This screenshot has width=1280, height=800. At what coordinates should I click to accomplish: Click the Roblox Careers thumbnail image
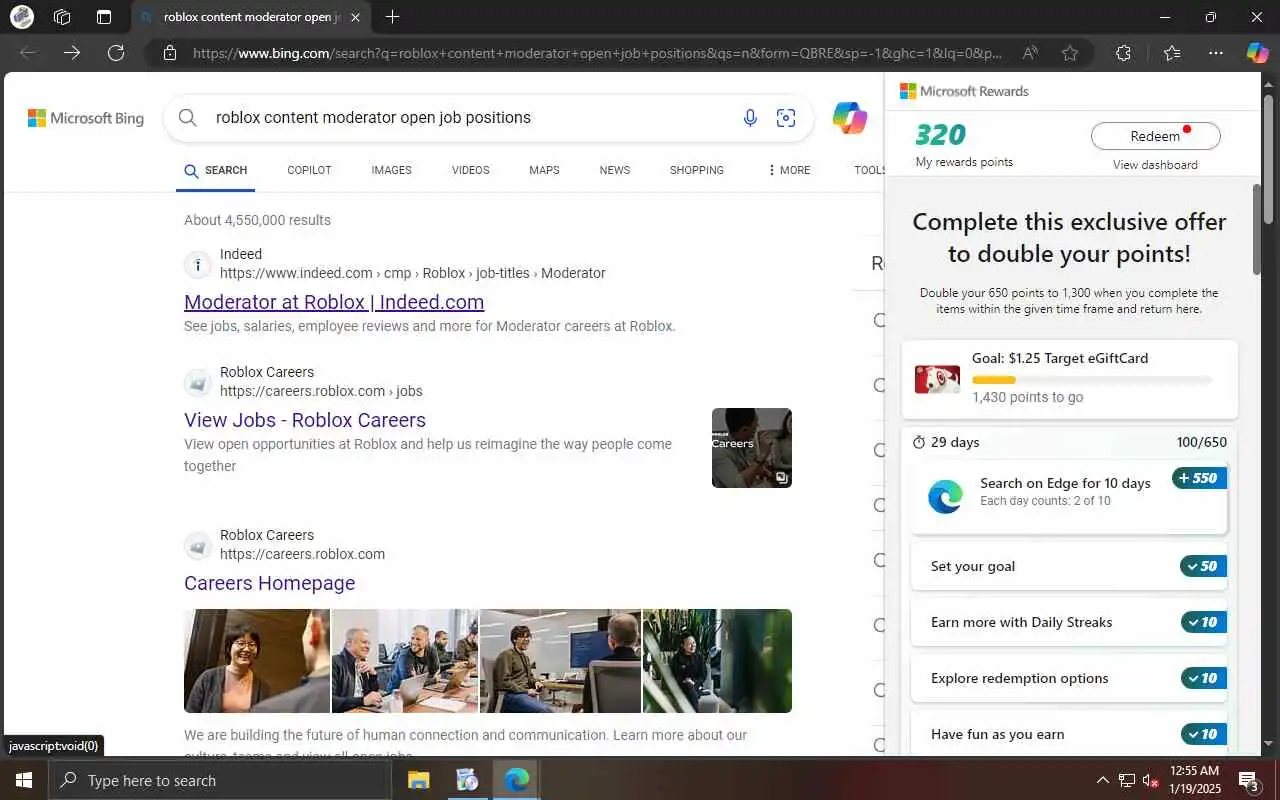(752, 448)
